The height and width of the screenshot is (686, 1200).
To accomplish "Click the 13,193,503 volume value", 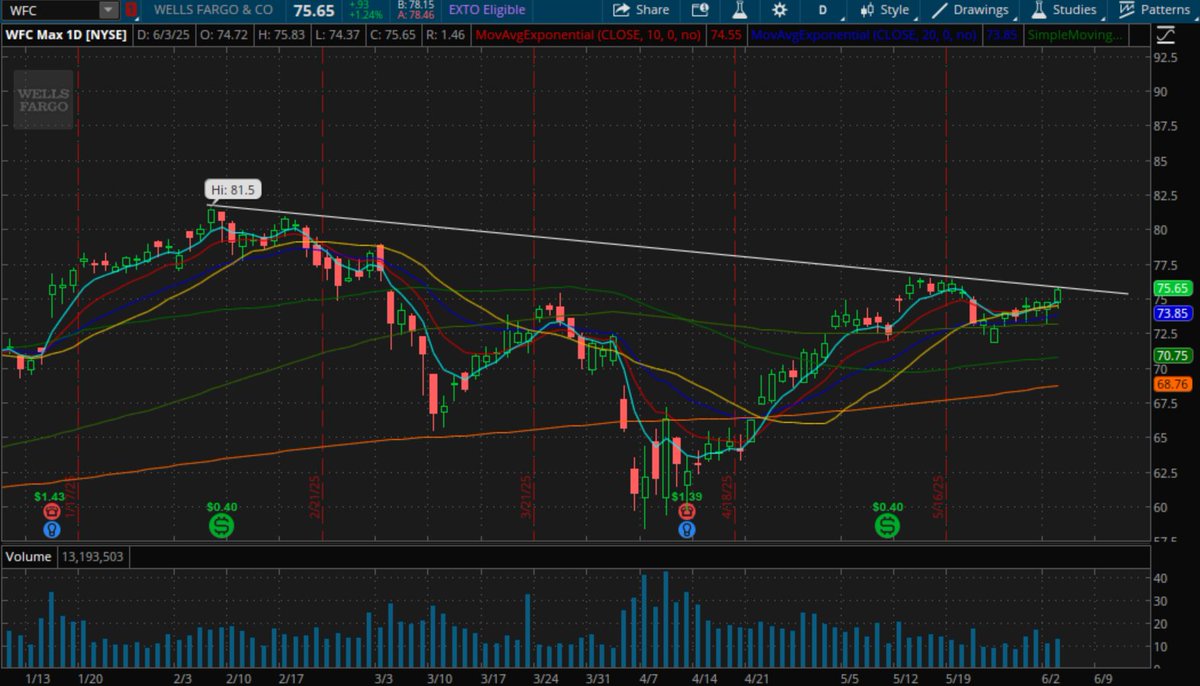I will coord(92,557).
